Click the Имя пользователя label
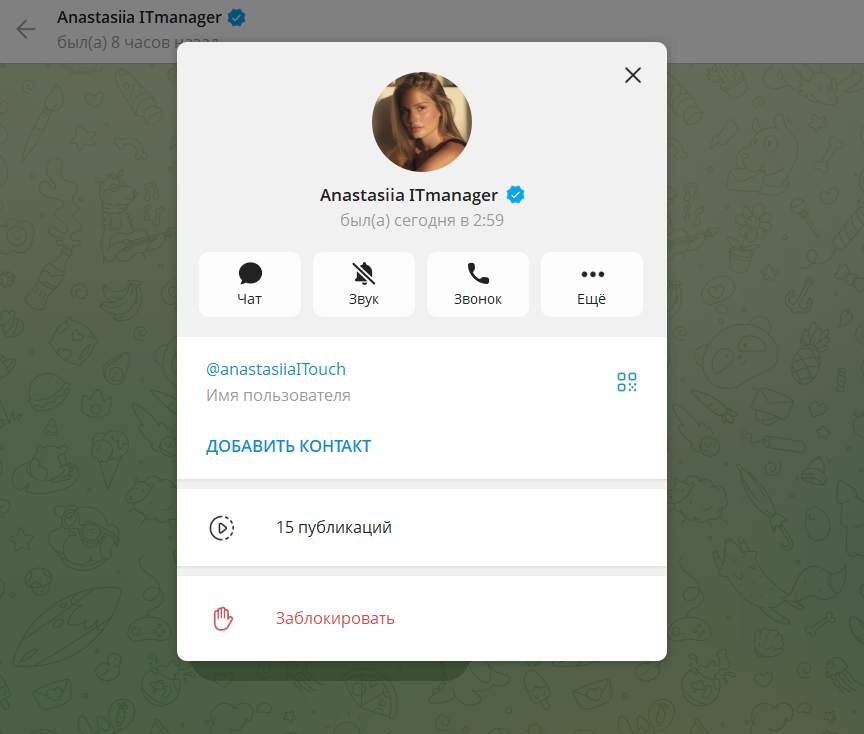 click(x=278, y=395)
